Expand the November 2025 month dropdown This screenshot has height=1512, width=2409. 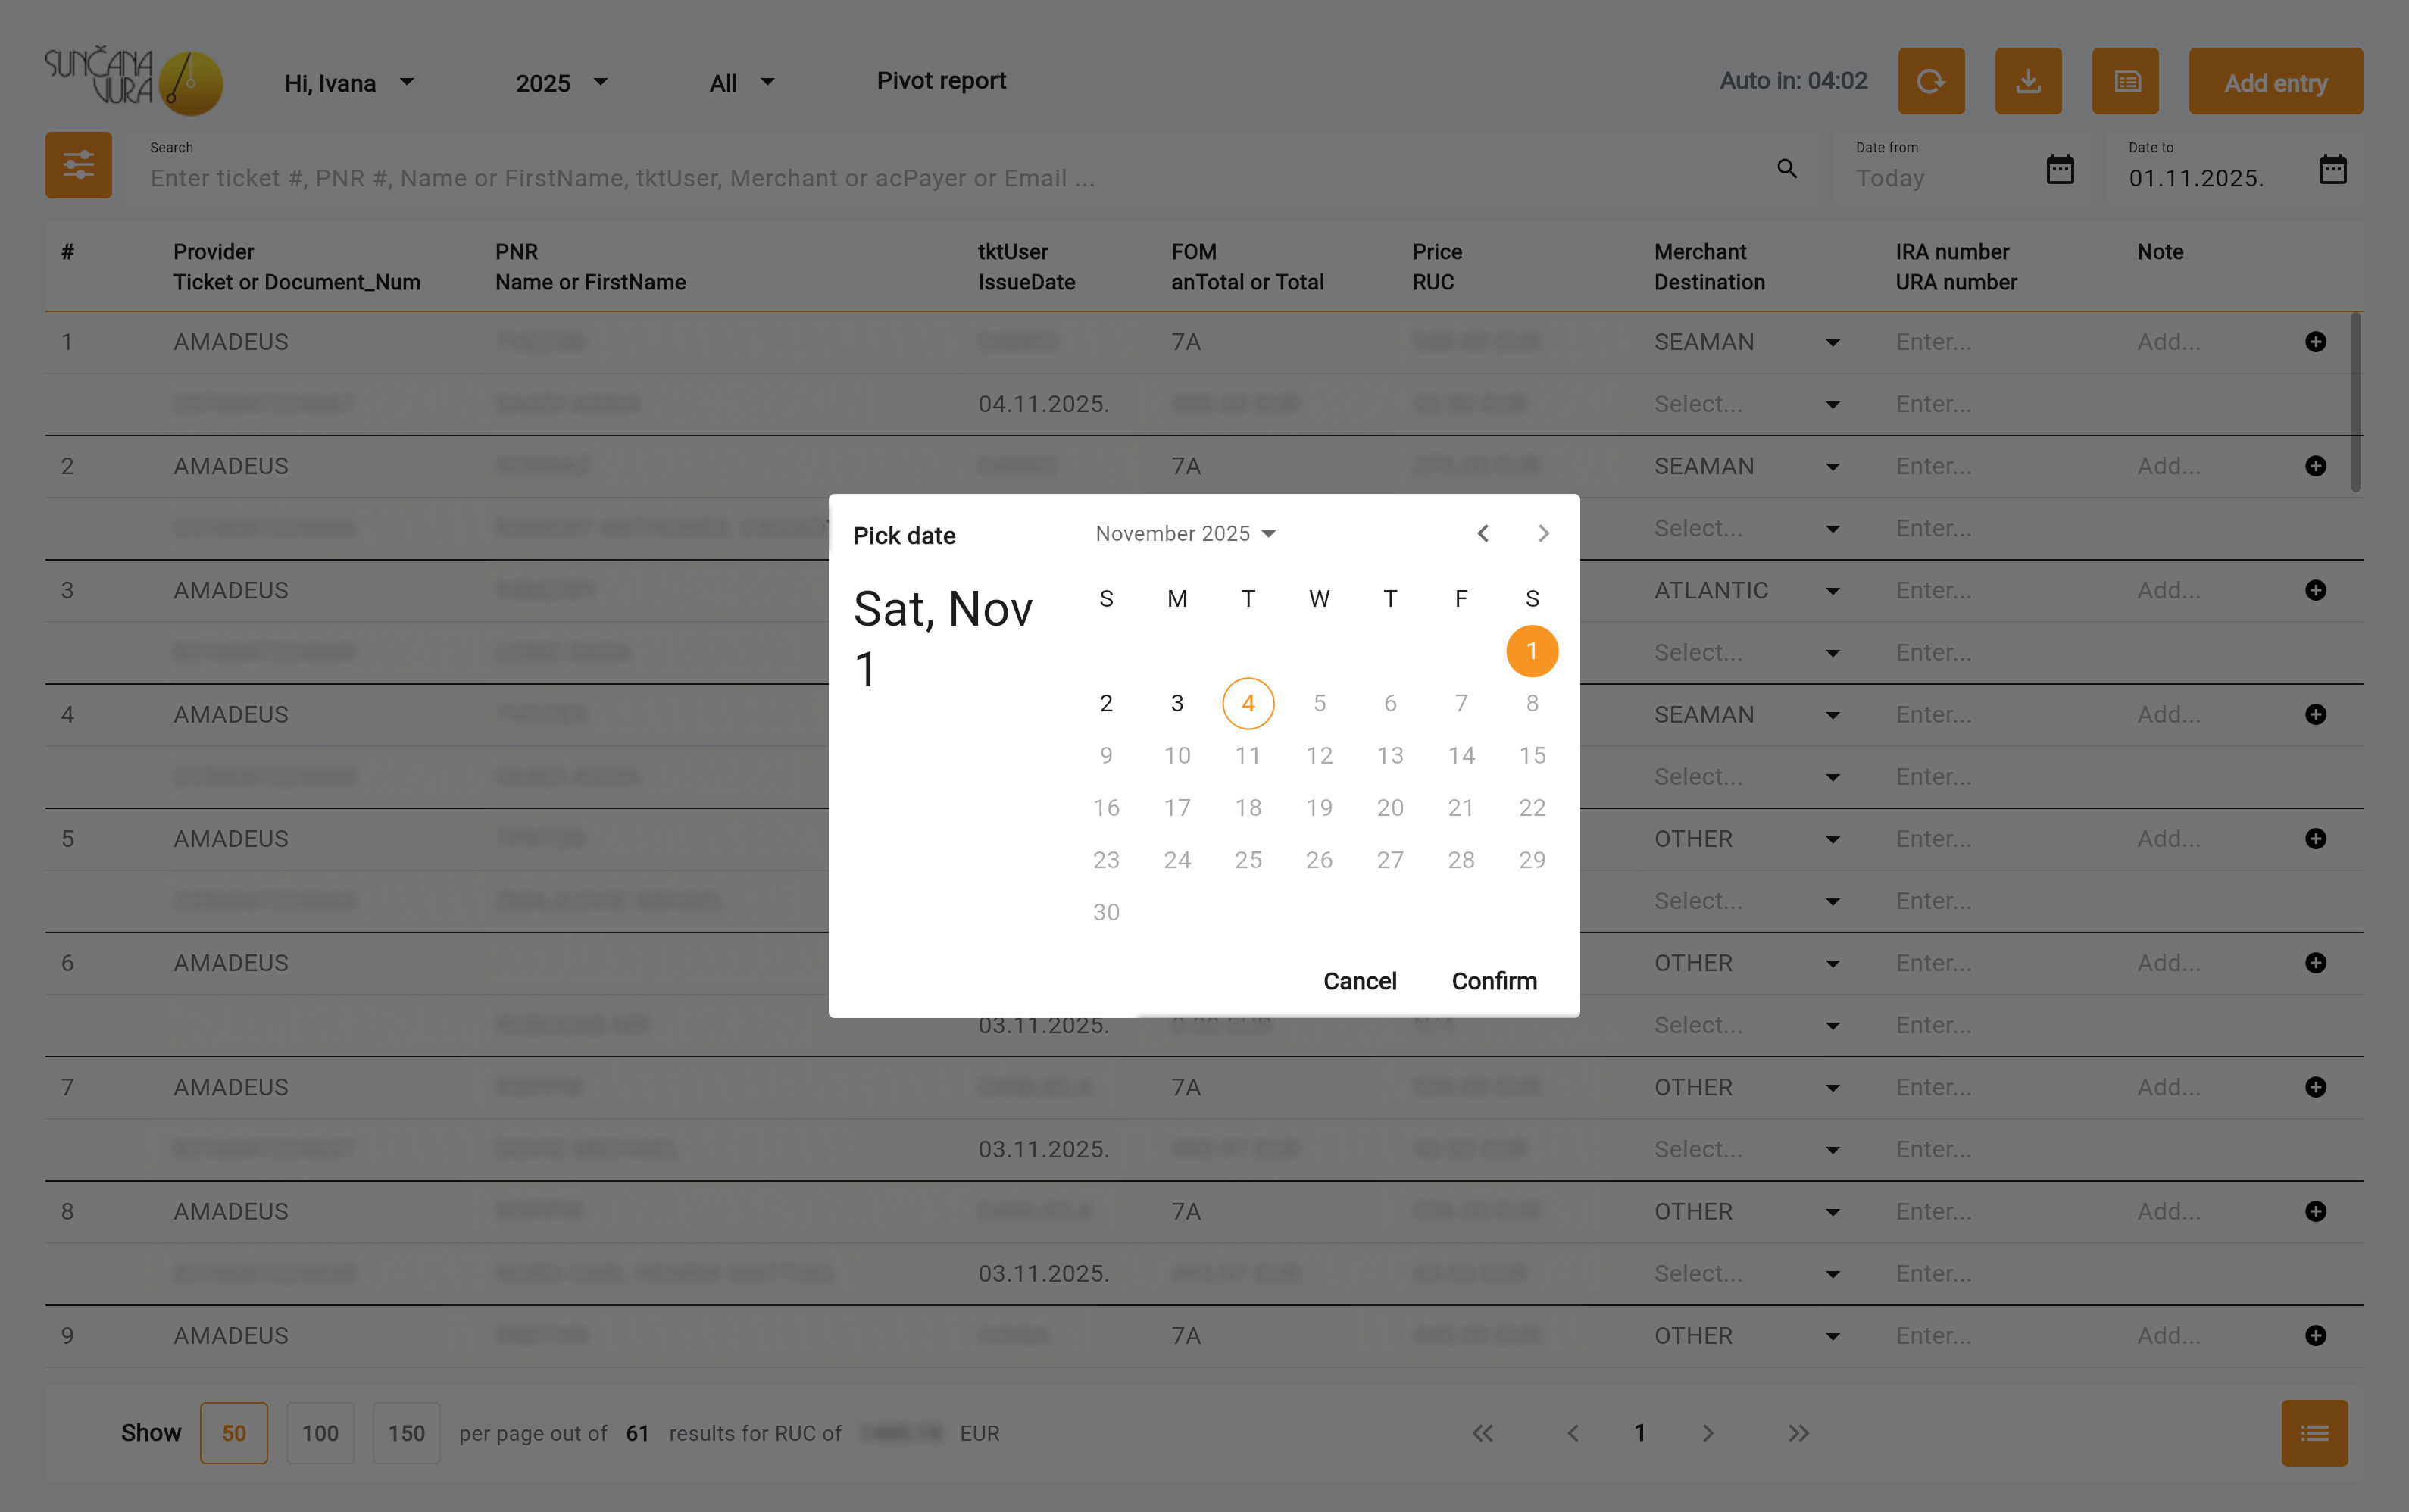pyautogui.click(x=1185, y=533)
